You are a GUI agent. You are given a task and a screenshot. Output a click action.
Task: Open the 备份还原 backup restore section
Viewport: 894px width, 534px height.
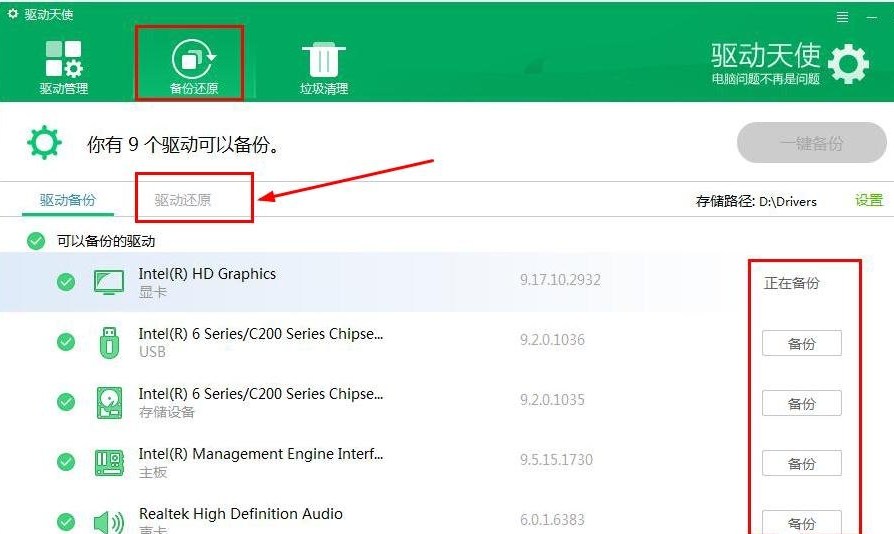194,67
